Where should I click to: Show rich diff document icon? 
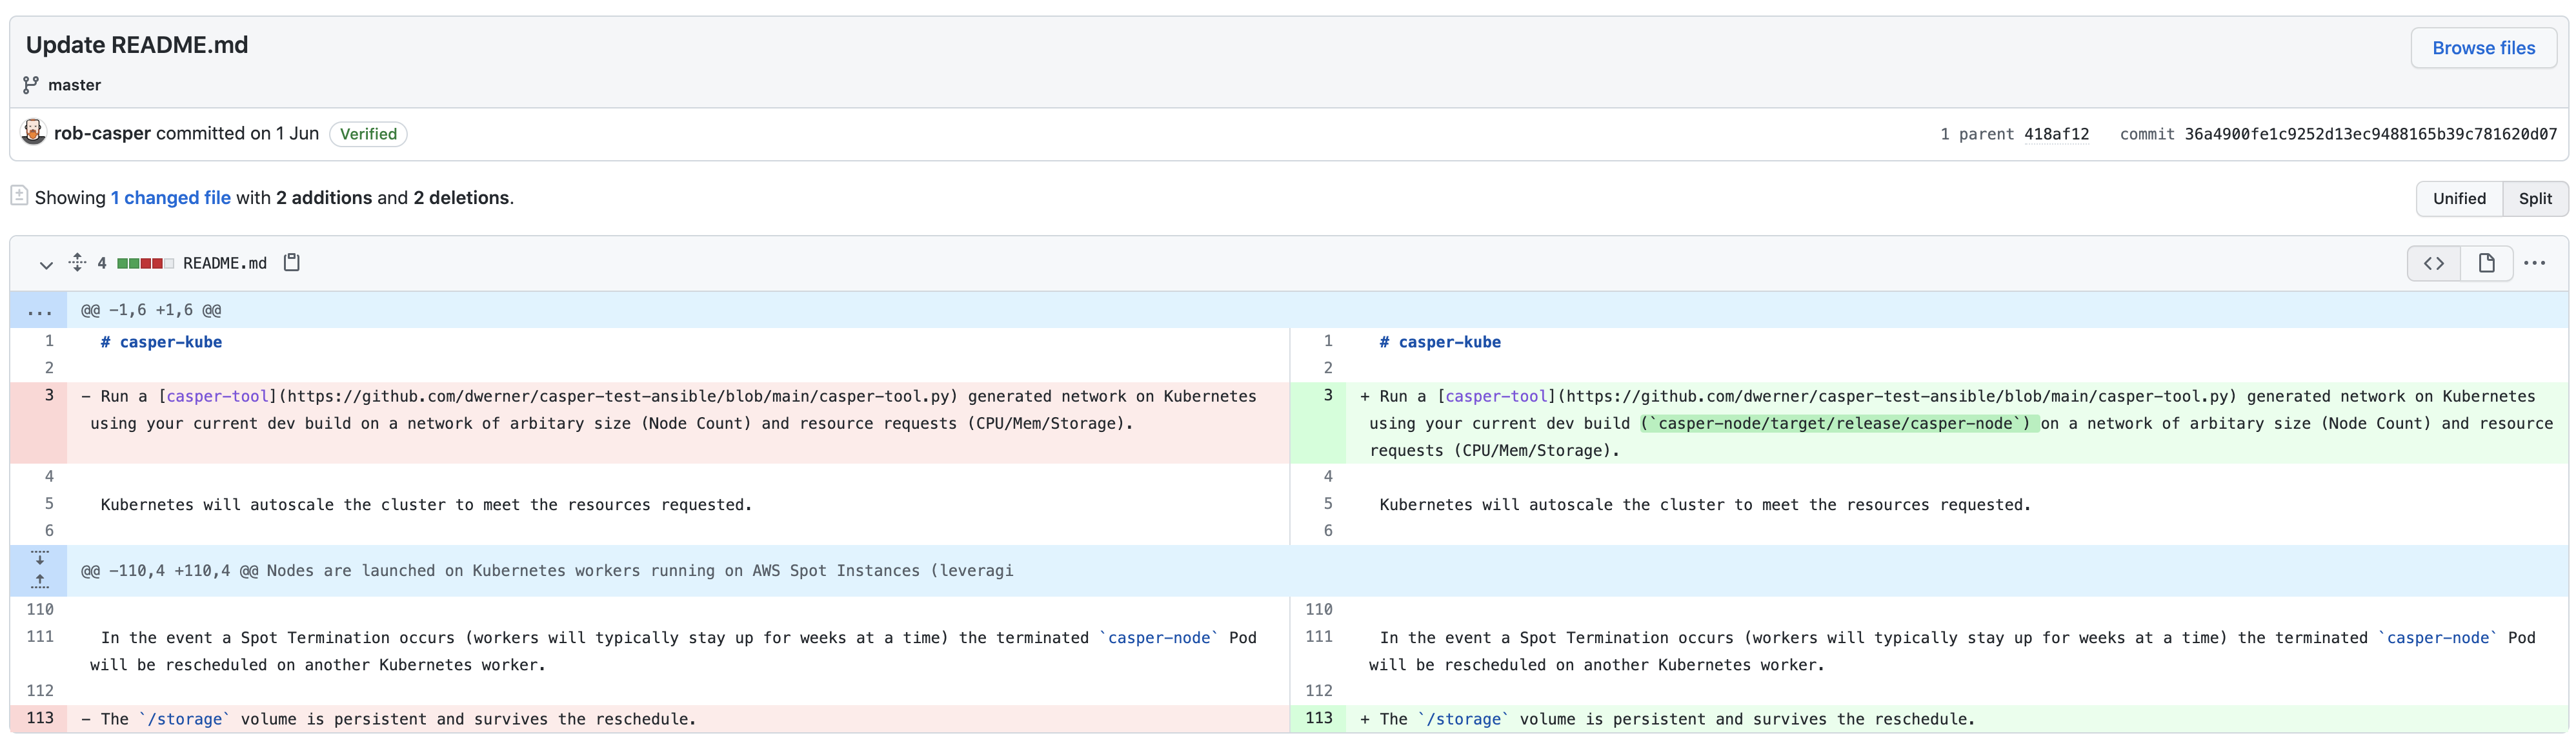point(2486,263)
